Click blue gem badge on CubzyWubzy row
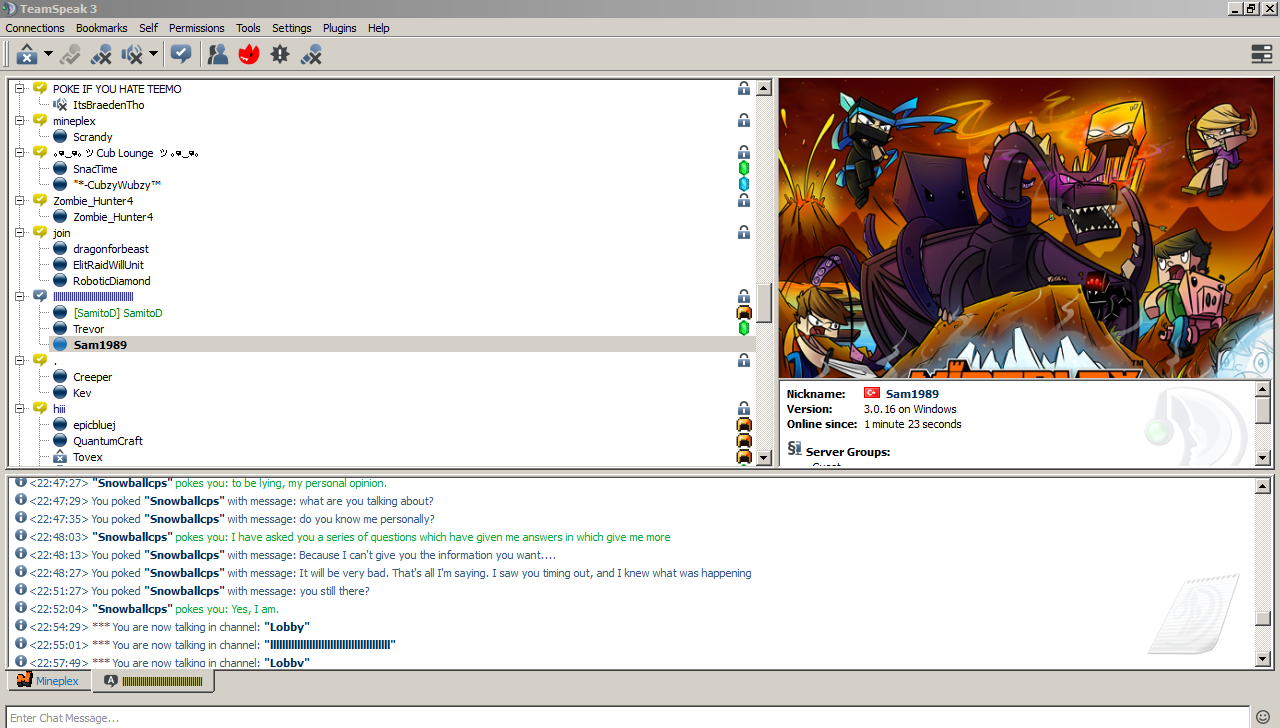Viewport: 1280px width, 728px height. point(743,185)
